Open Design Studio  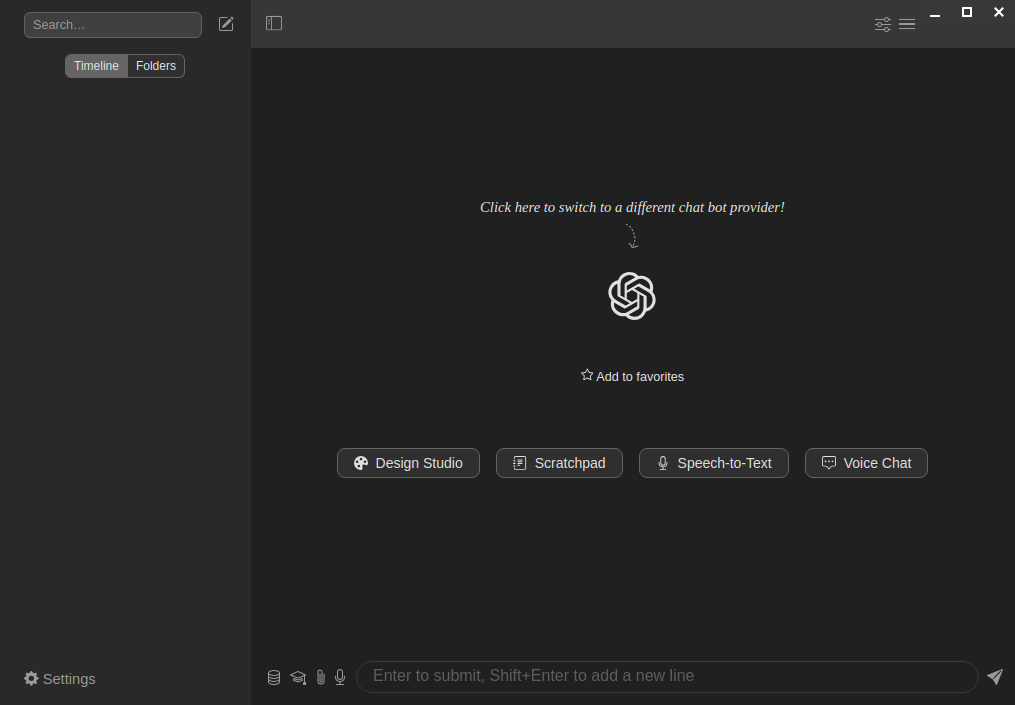pyautogui.click(x=408, y=463)
